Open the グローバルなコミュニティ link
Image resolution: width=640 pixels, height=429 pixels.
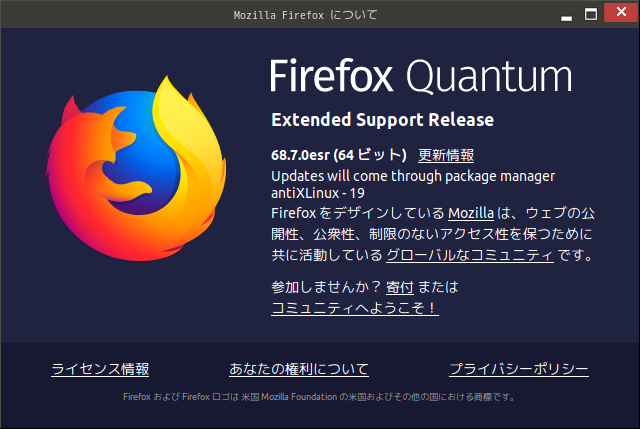click(x=470, y=255)
